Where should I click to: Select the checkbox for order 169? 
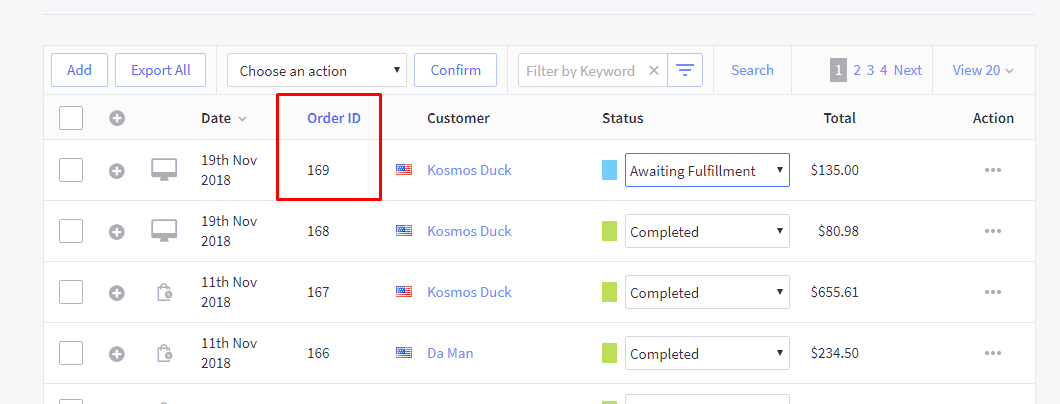(x=71, y=170)
